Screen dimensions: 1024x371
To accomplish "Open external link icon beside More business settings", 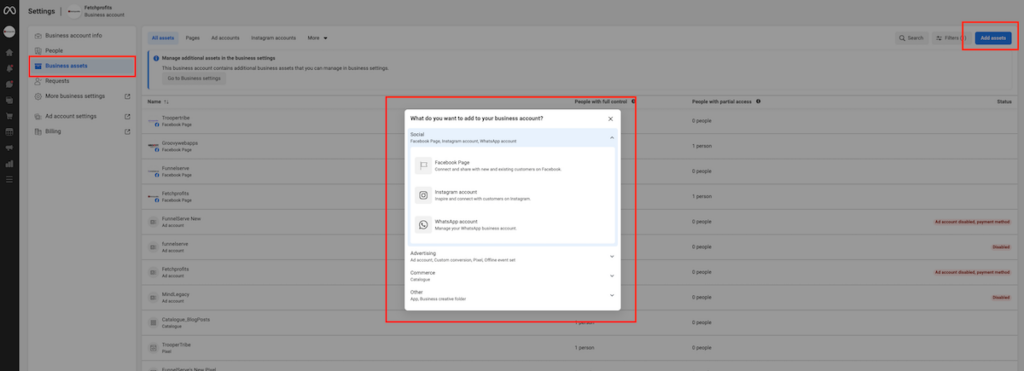I will 127,97.
